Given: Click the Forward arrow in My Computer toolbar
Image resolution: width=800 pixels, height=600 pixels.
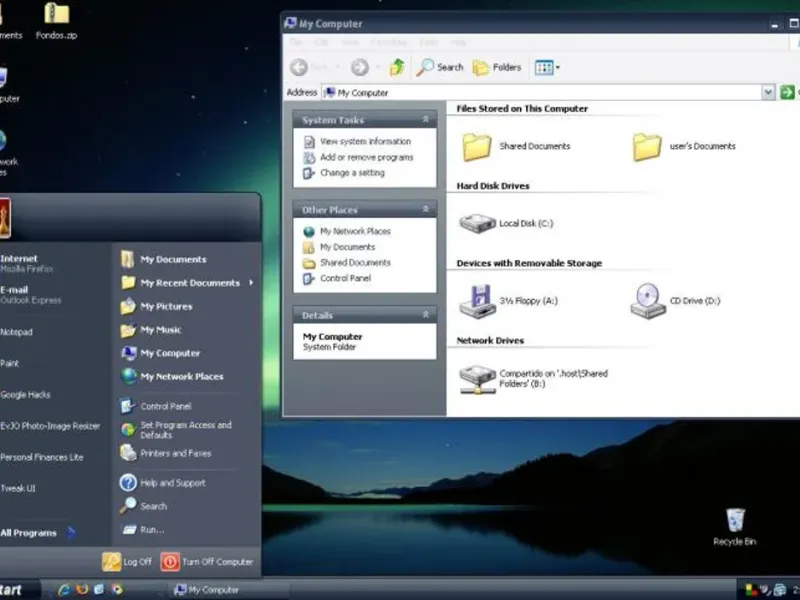Looking at the screenshot, I should [360, 67].
